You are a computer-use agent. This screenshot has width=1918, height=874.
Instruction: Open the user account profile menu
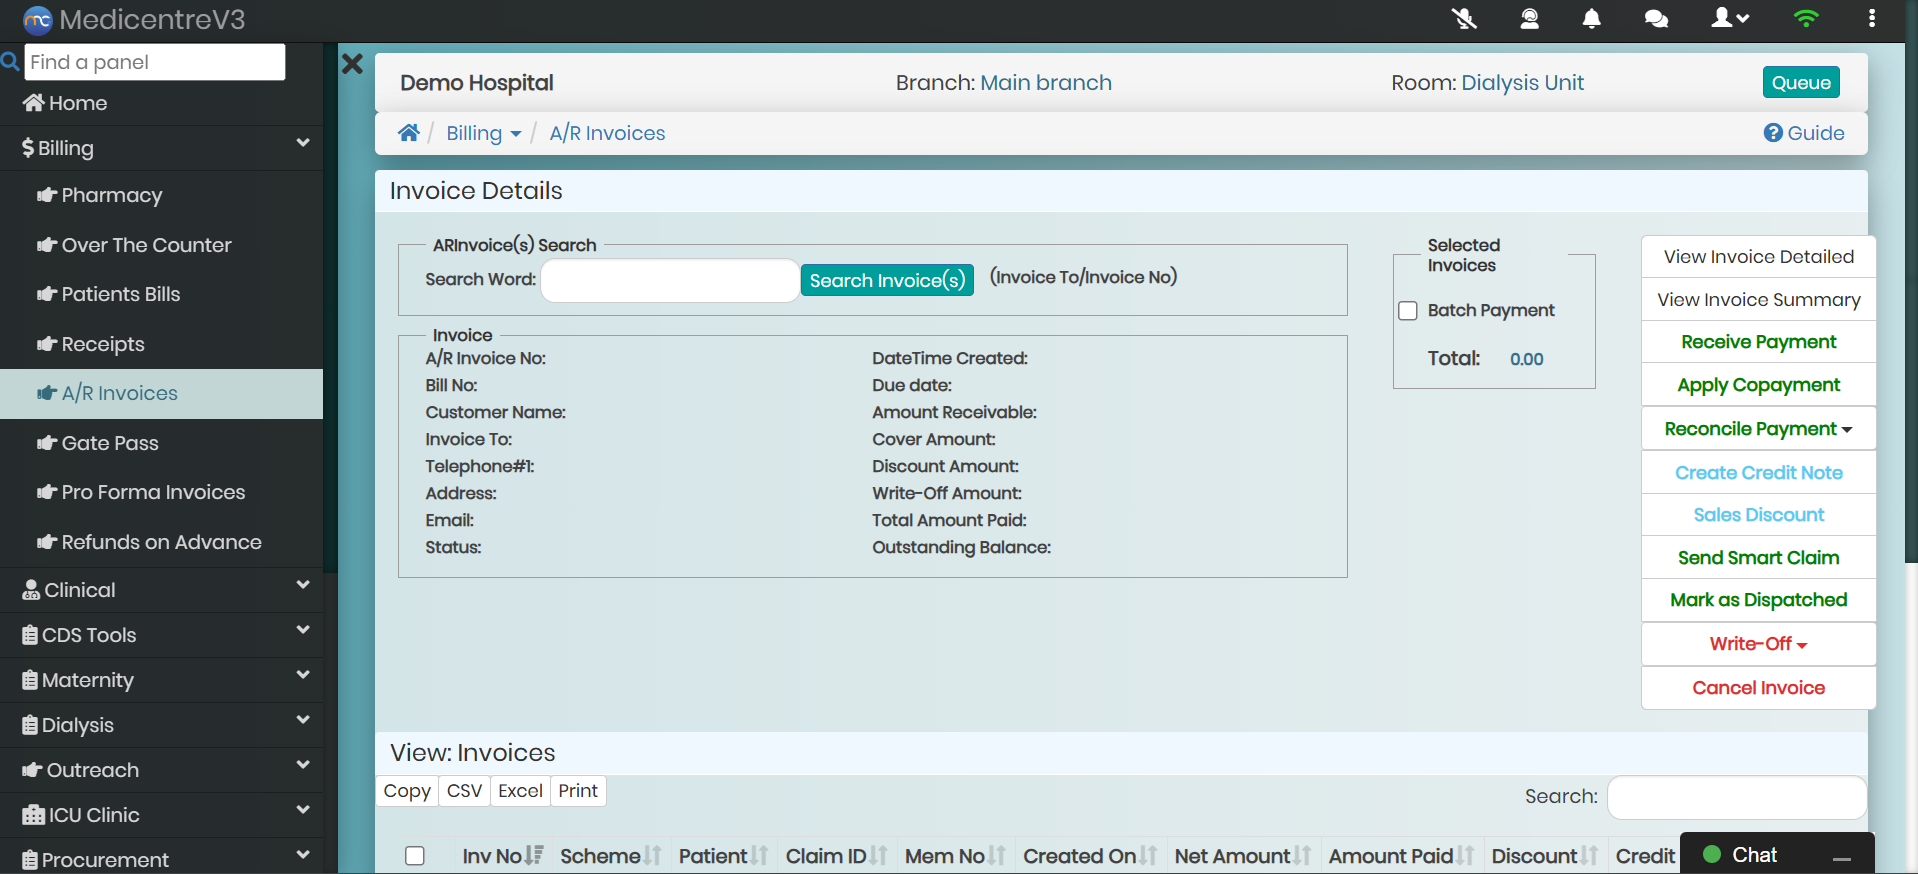[1729, 19]
